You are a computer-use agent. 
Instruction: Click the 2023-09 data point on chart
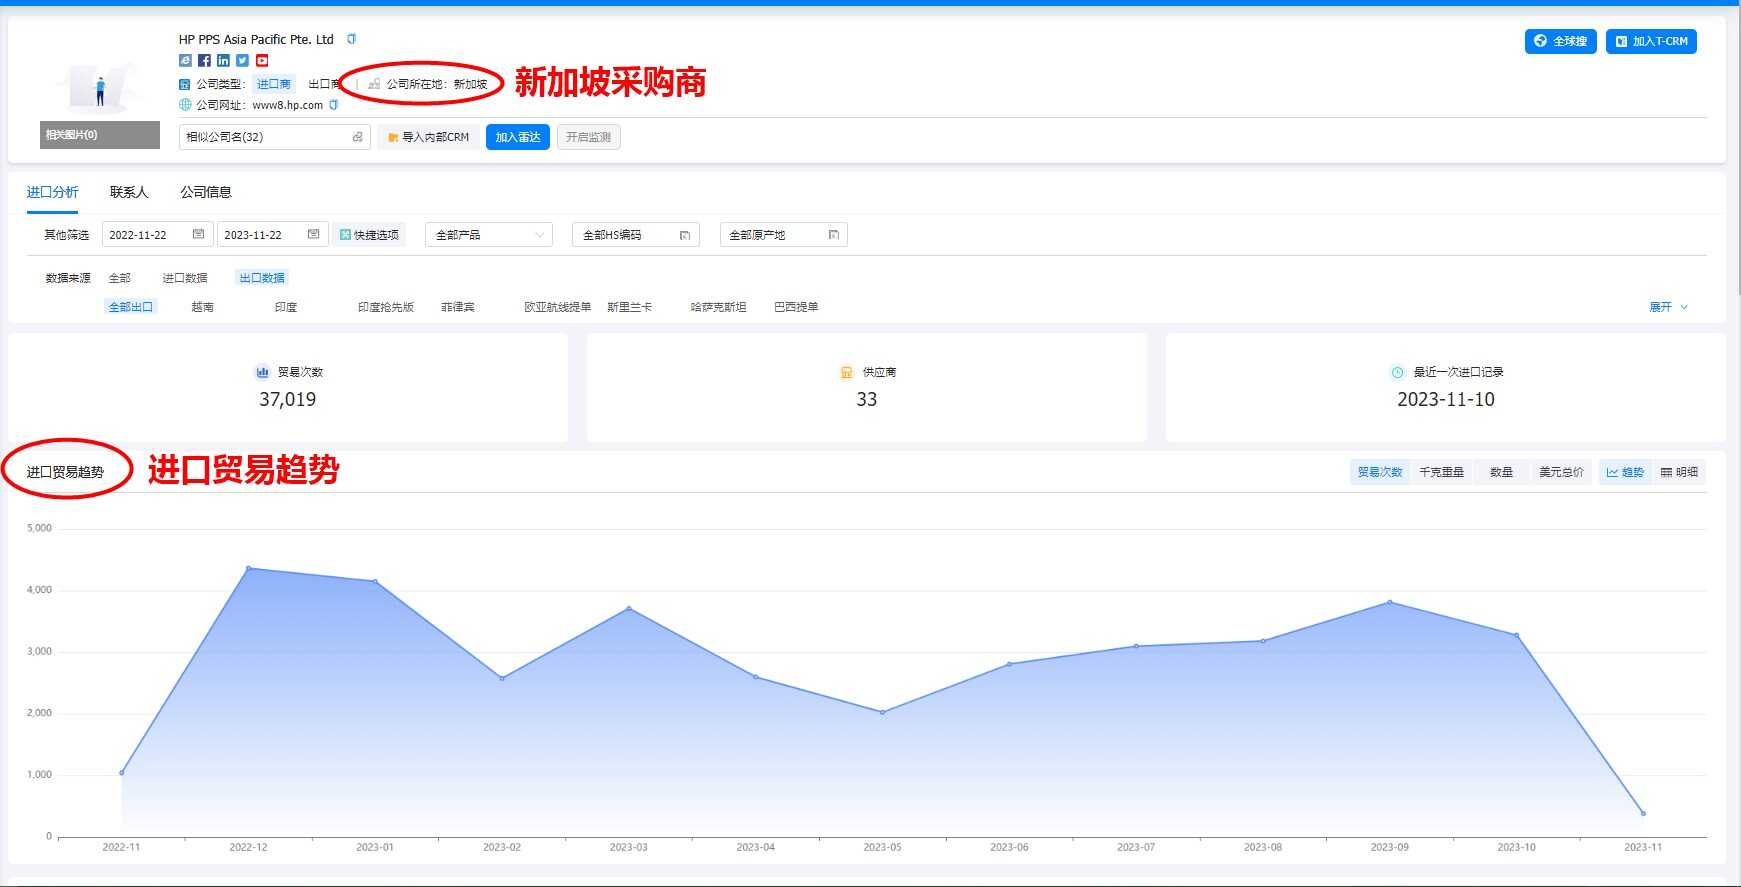click(1390, 602)
